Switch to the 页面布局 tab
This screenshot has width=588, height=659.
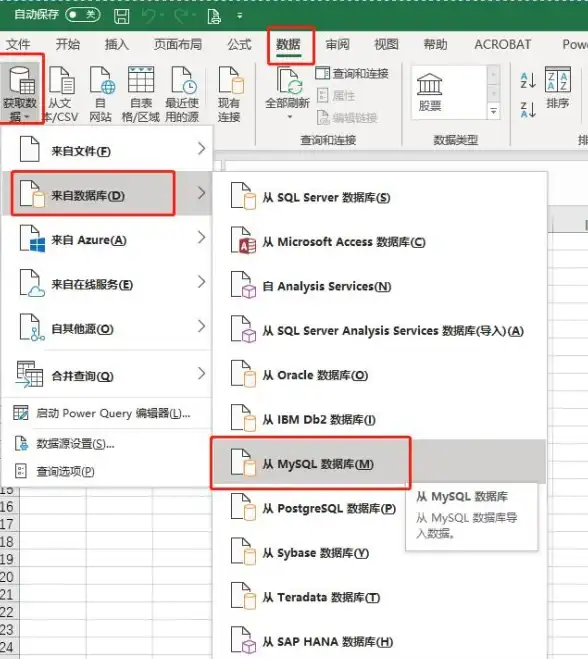177,44
